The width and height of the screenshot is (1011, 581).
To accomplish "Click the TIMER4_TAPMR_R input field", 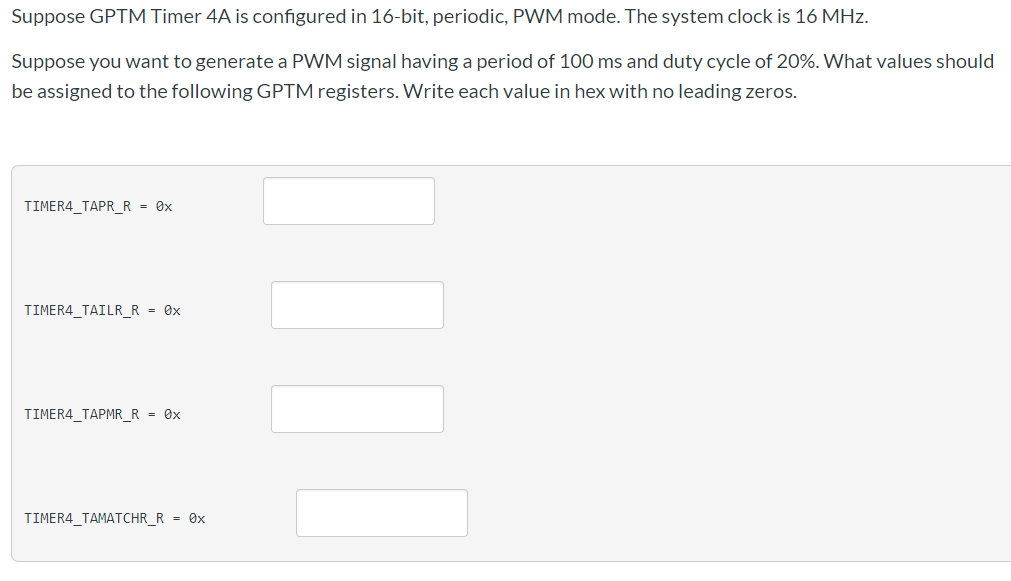I will 357,408.
